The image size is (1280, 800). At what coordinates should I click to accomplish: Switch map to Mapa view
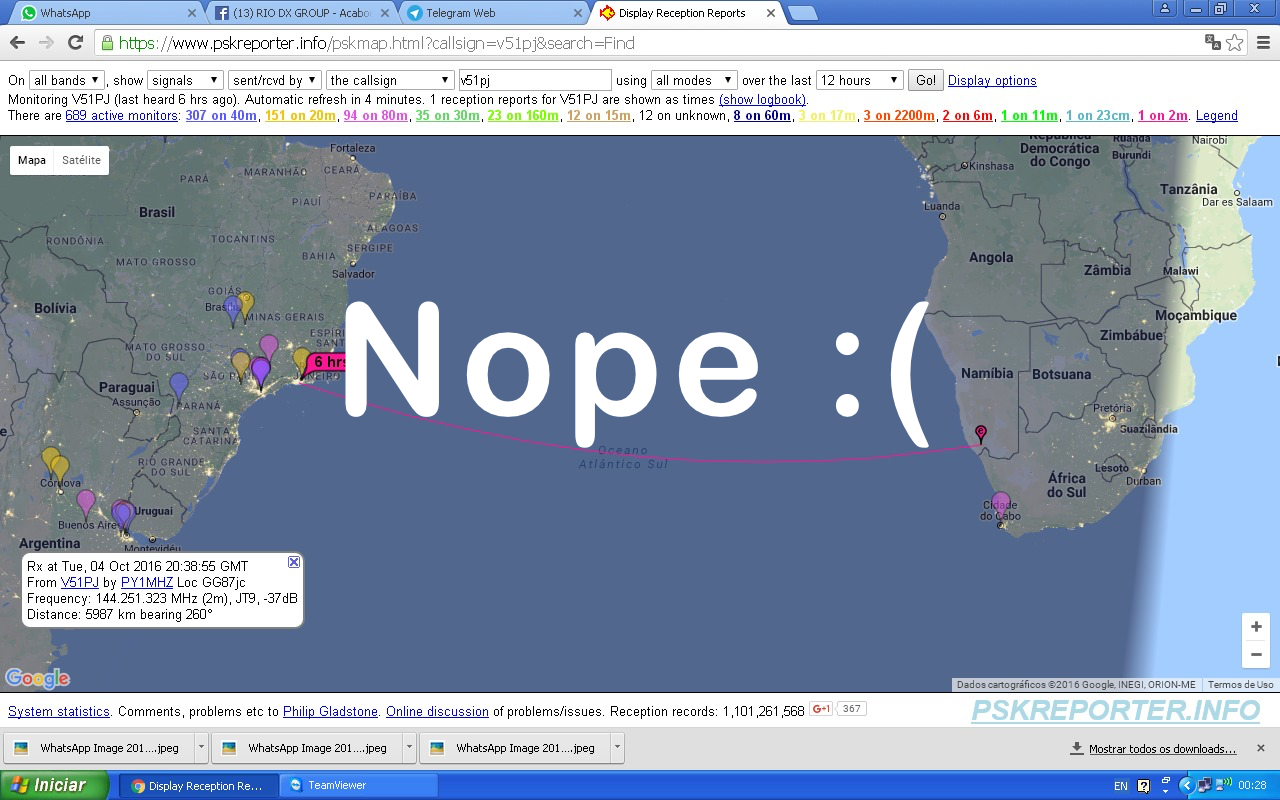coord(32,160)
